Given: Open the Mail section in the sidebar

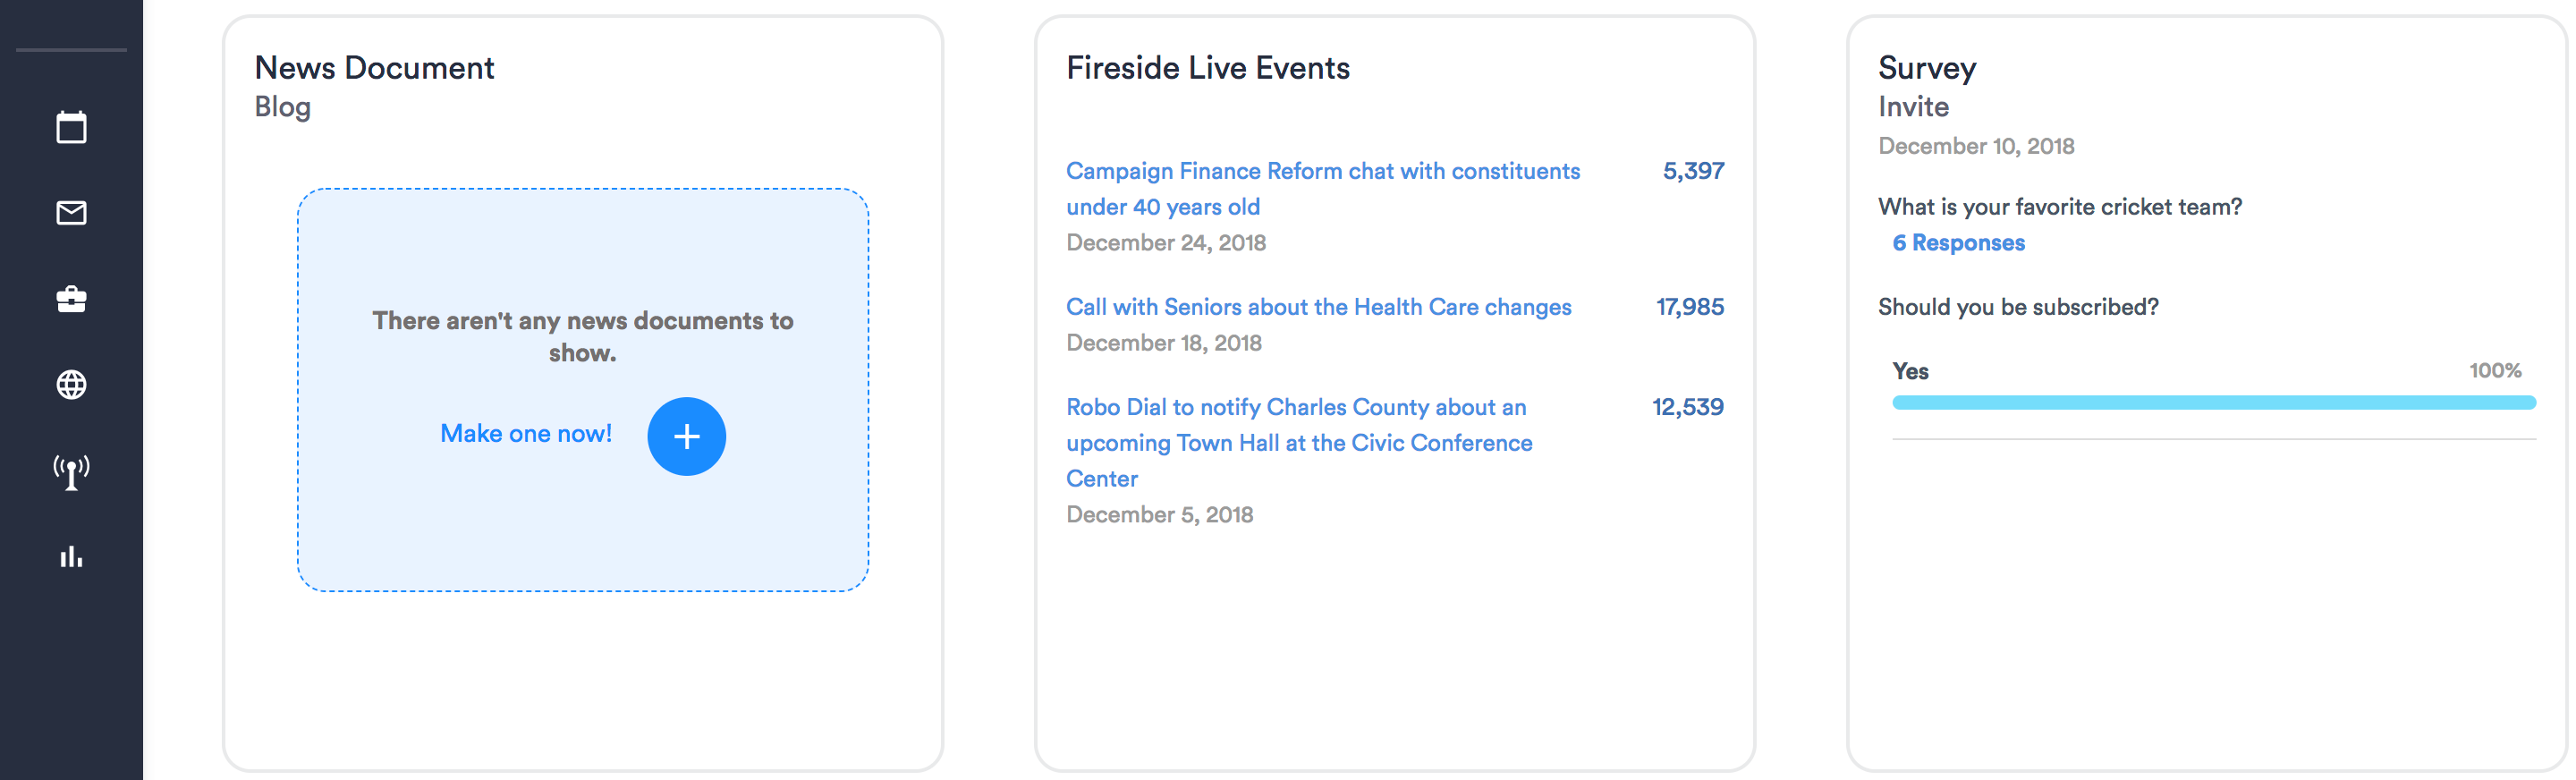Looking at the screenshot, I should 71,212.
